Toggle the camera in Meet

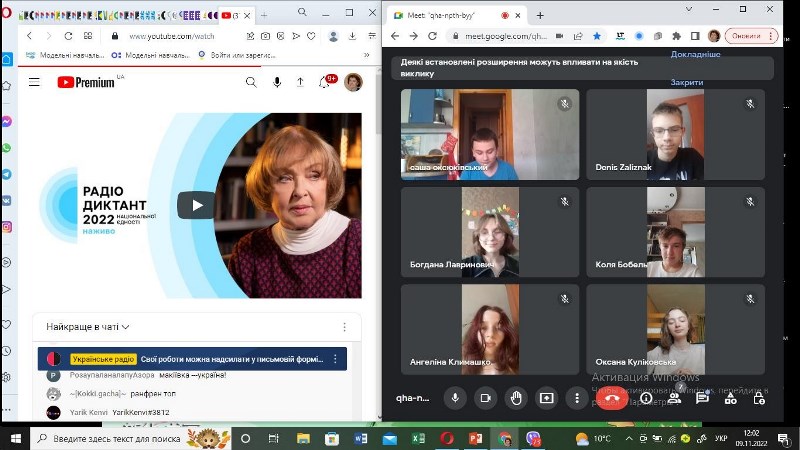pyautogui.click(x=485, y=398)
